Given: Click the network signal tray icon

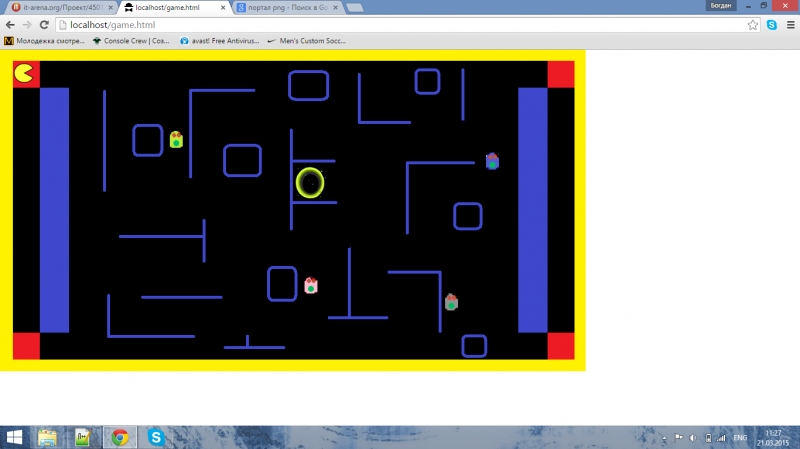Looking at the screenshot, I should click(x=721, y=438).
